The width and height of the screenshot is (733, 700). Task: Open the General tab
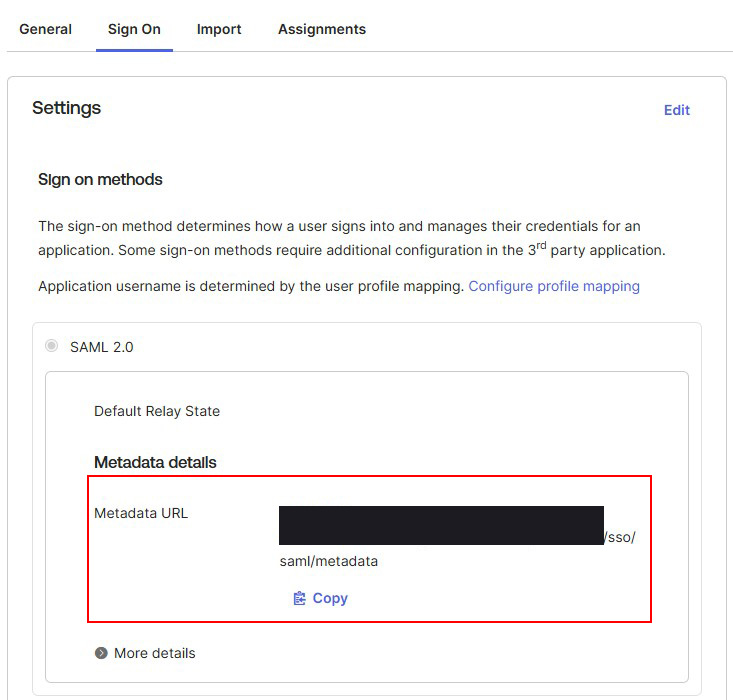point(46,29)
